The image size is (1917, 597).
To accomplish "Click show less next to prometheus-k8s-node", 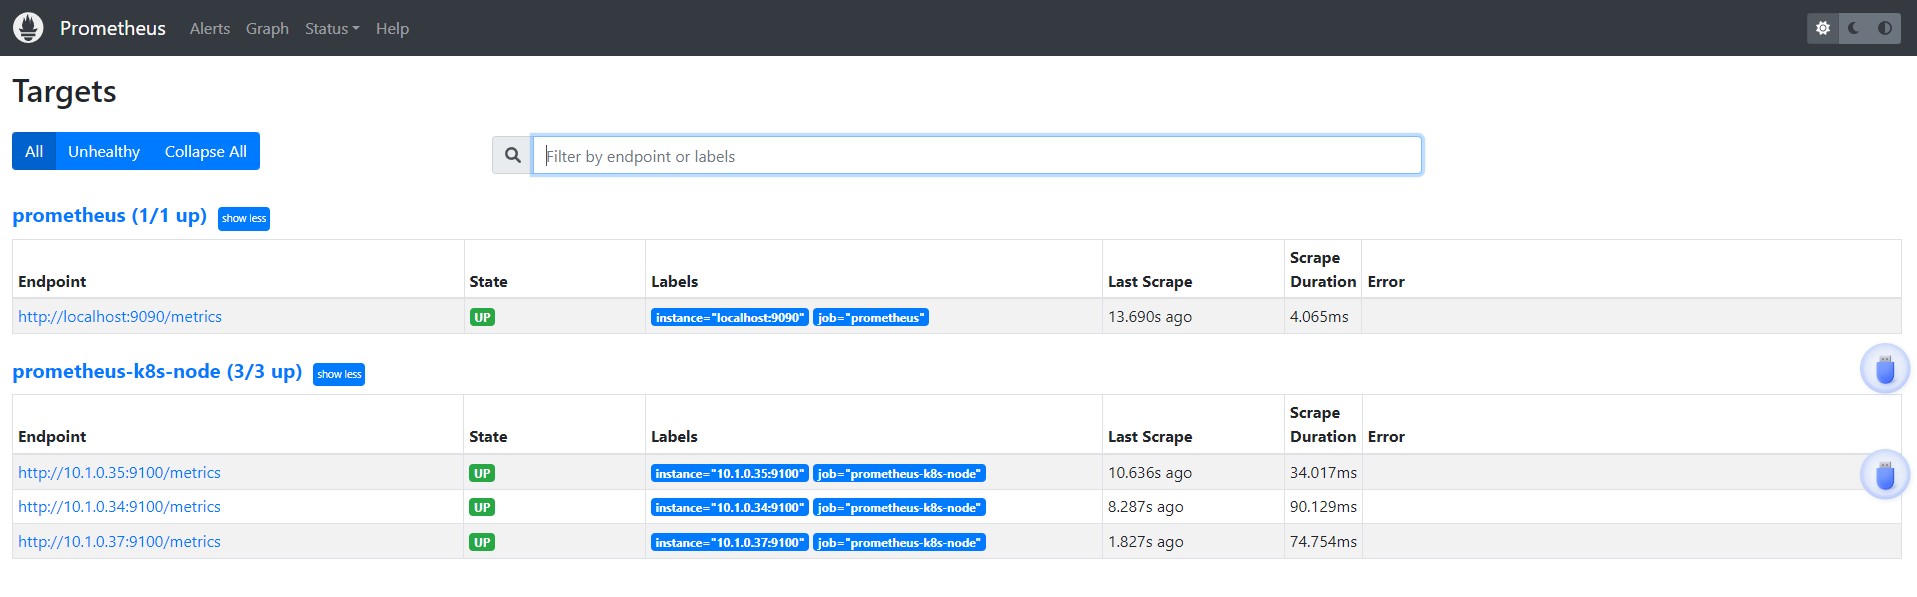I will (x=339, y=374).
